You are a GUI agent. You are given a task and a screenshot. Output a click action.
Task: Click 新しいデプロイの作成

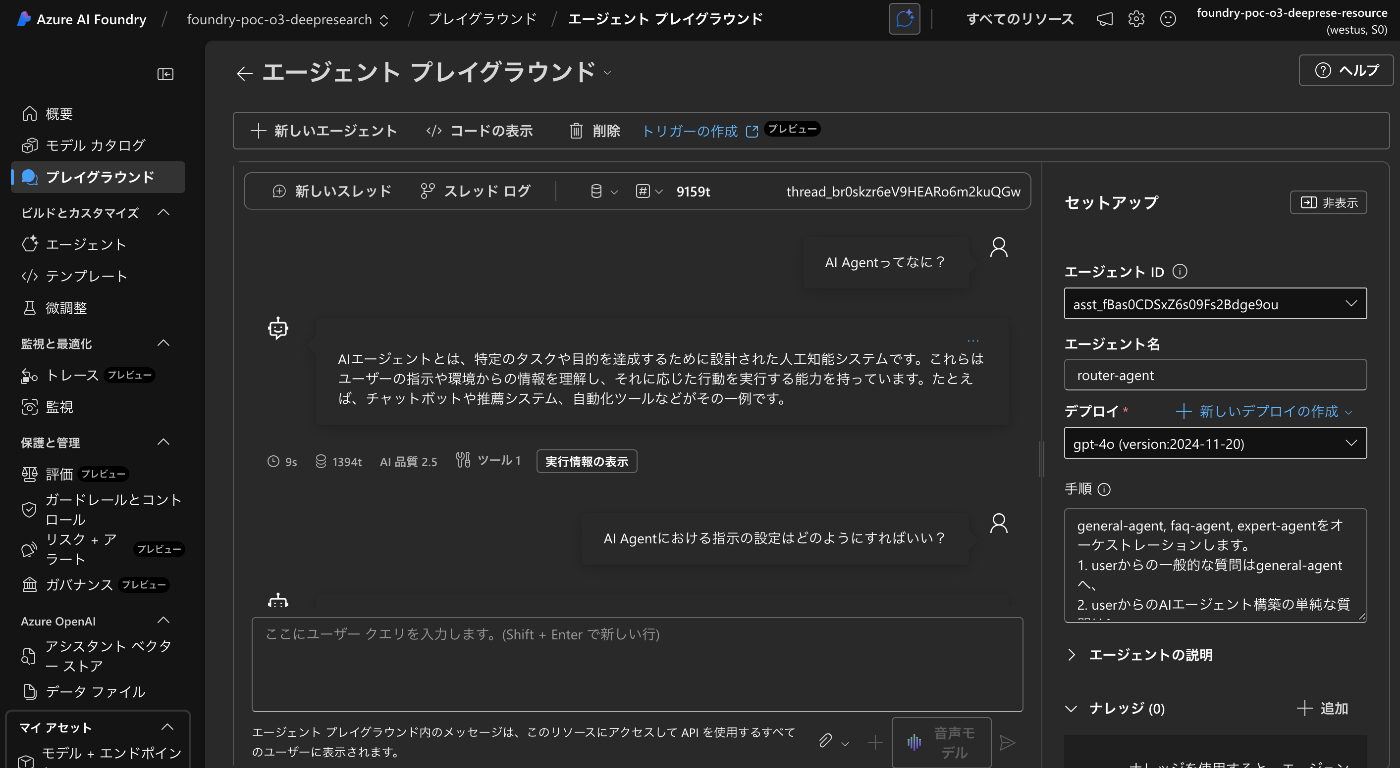click(1264, 411)
